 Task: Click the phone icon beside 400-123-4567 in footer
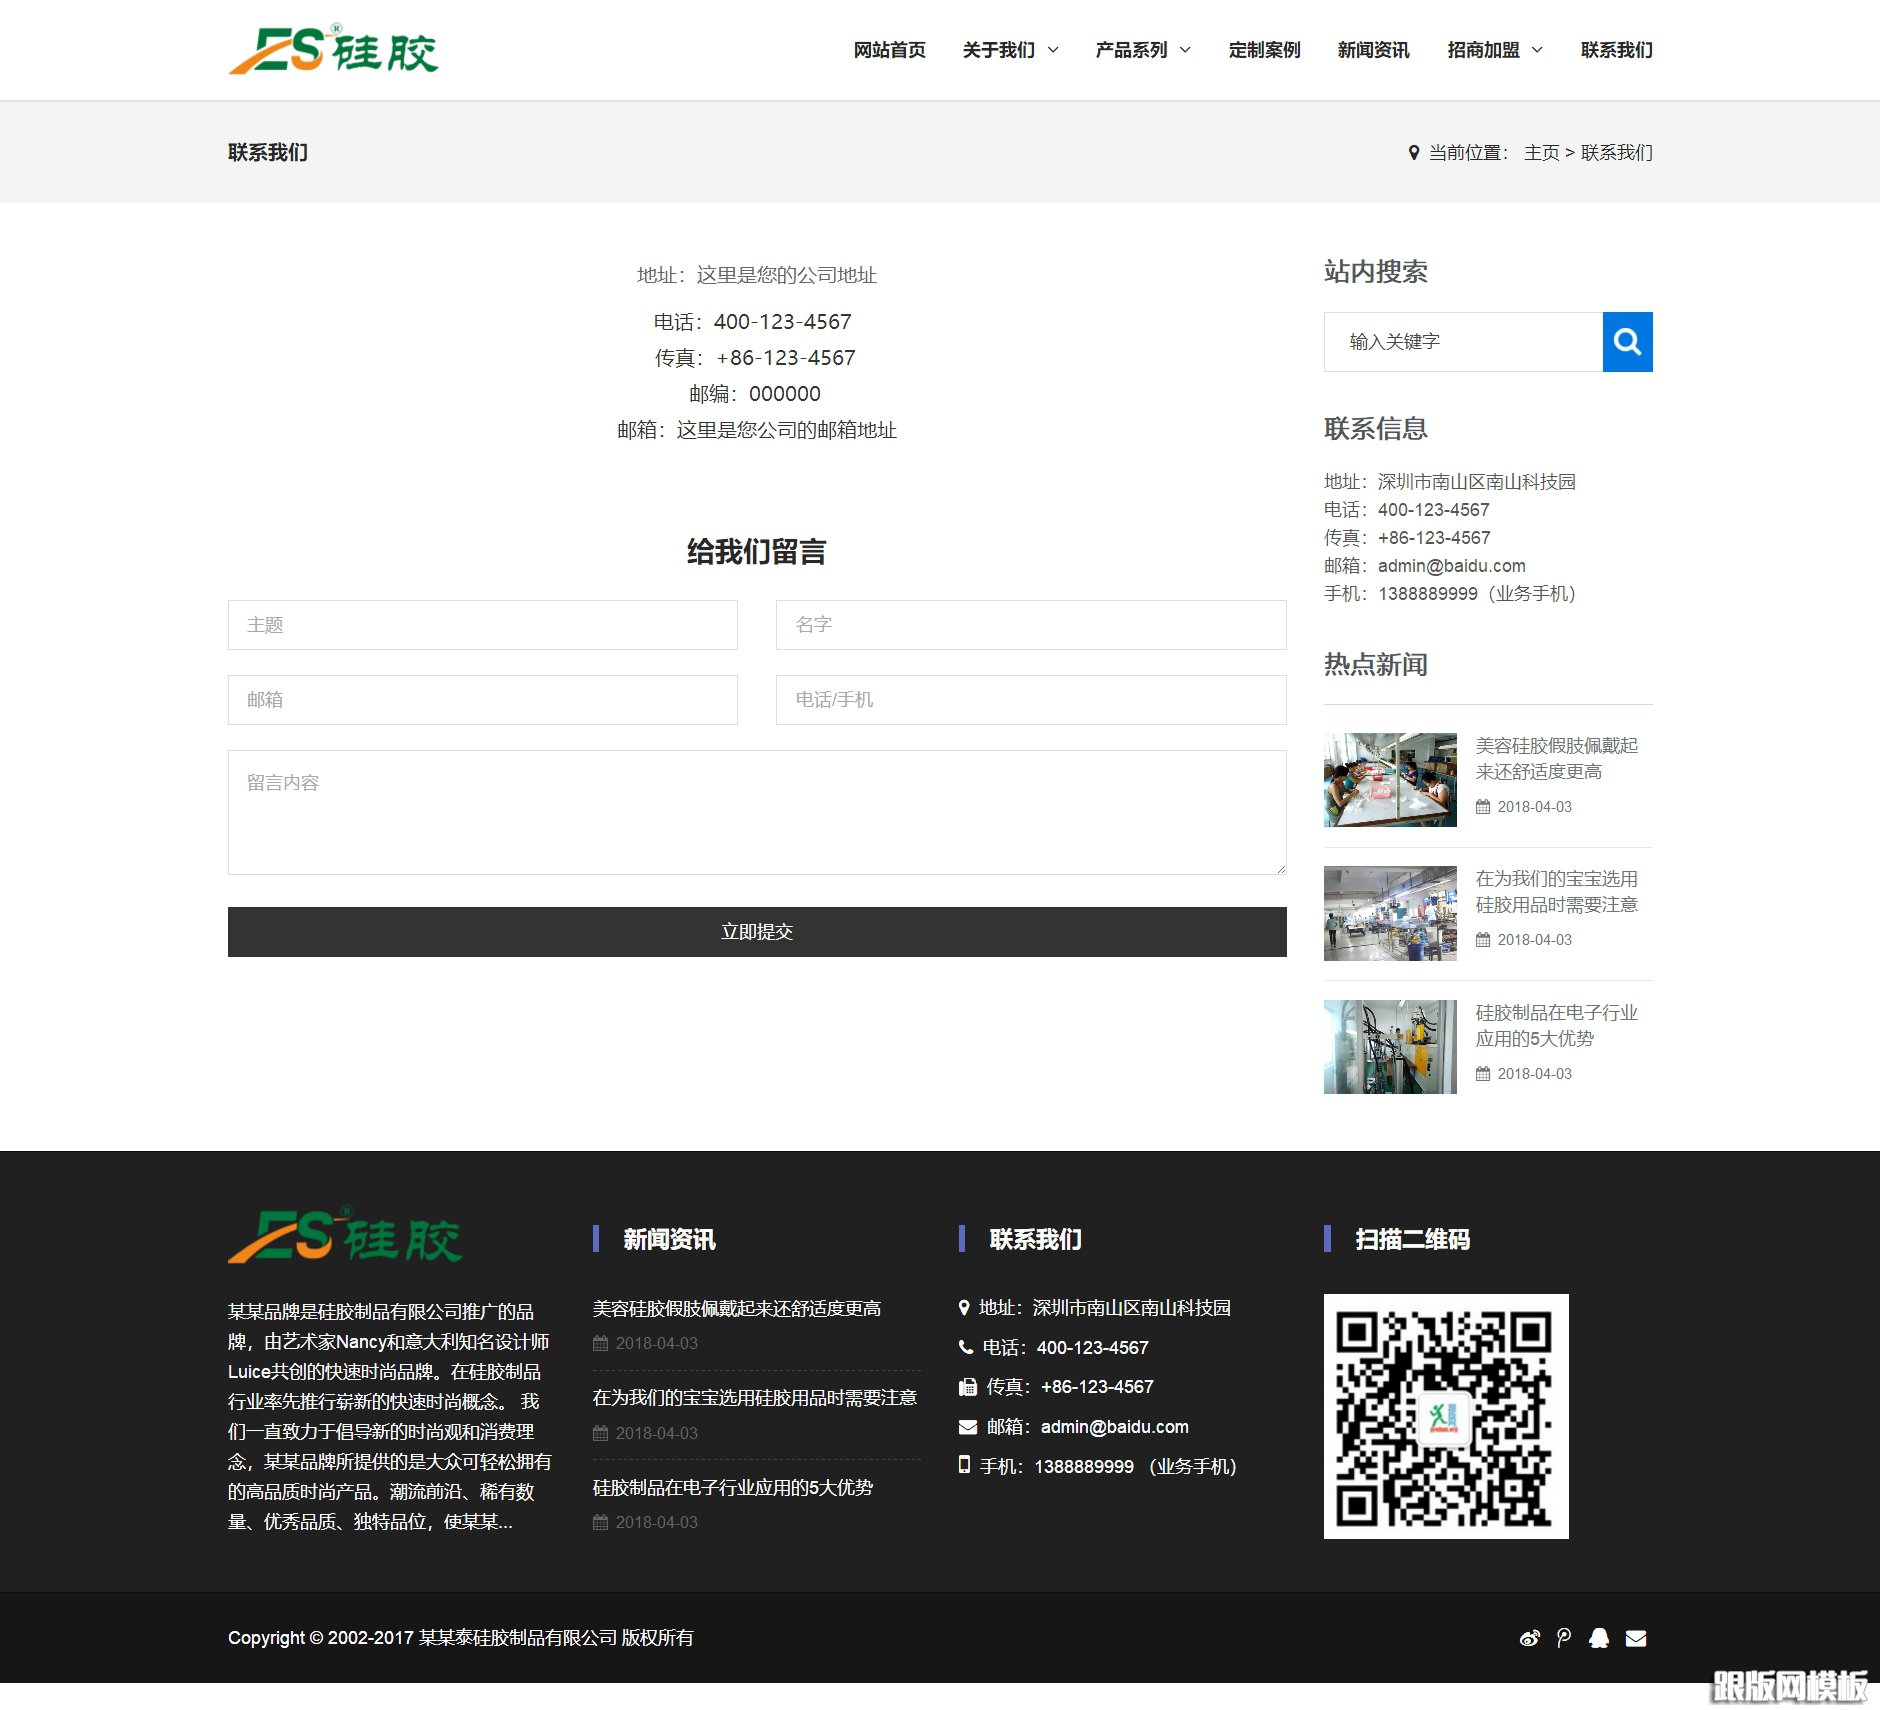pyautogui.click(x=965, y=1347)
